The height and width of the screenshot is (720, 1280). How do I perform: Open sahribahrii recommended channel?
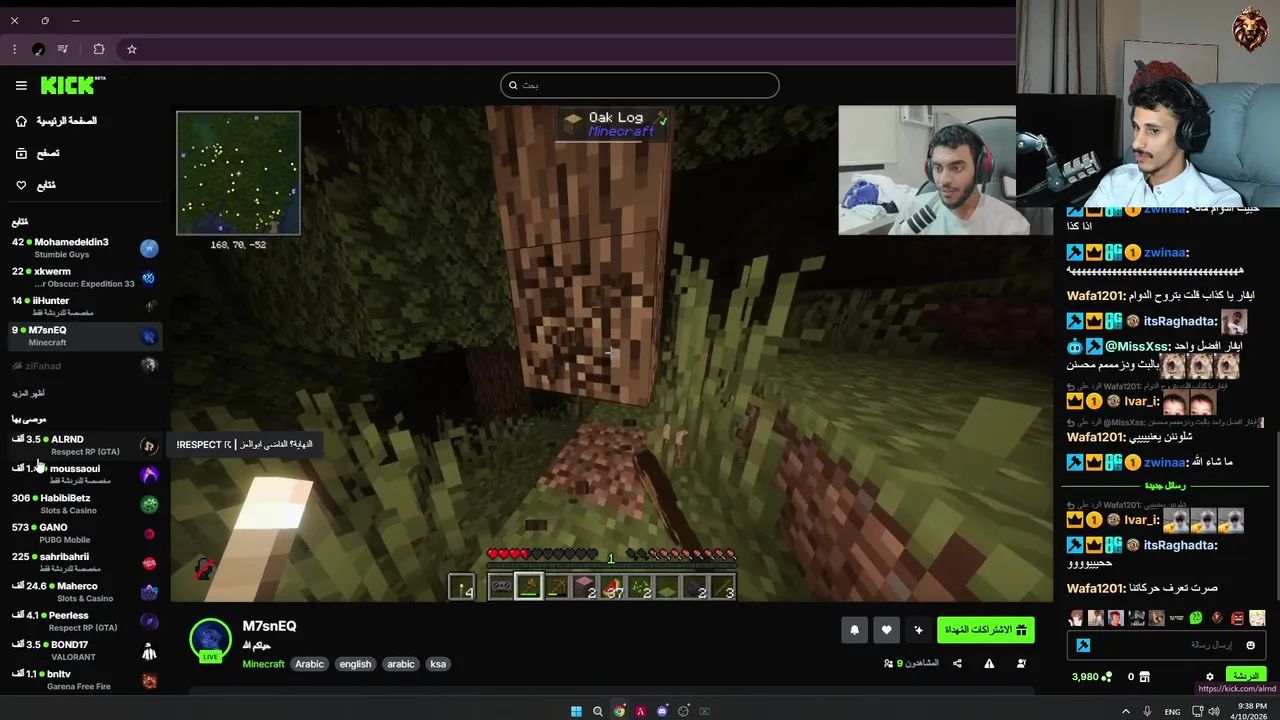(85, 563)
